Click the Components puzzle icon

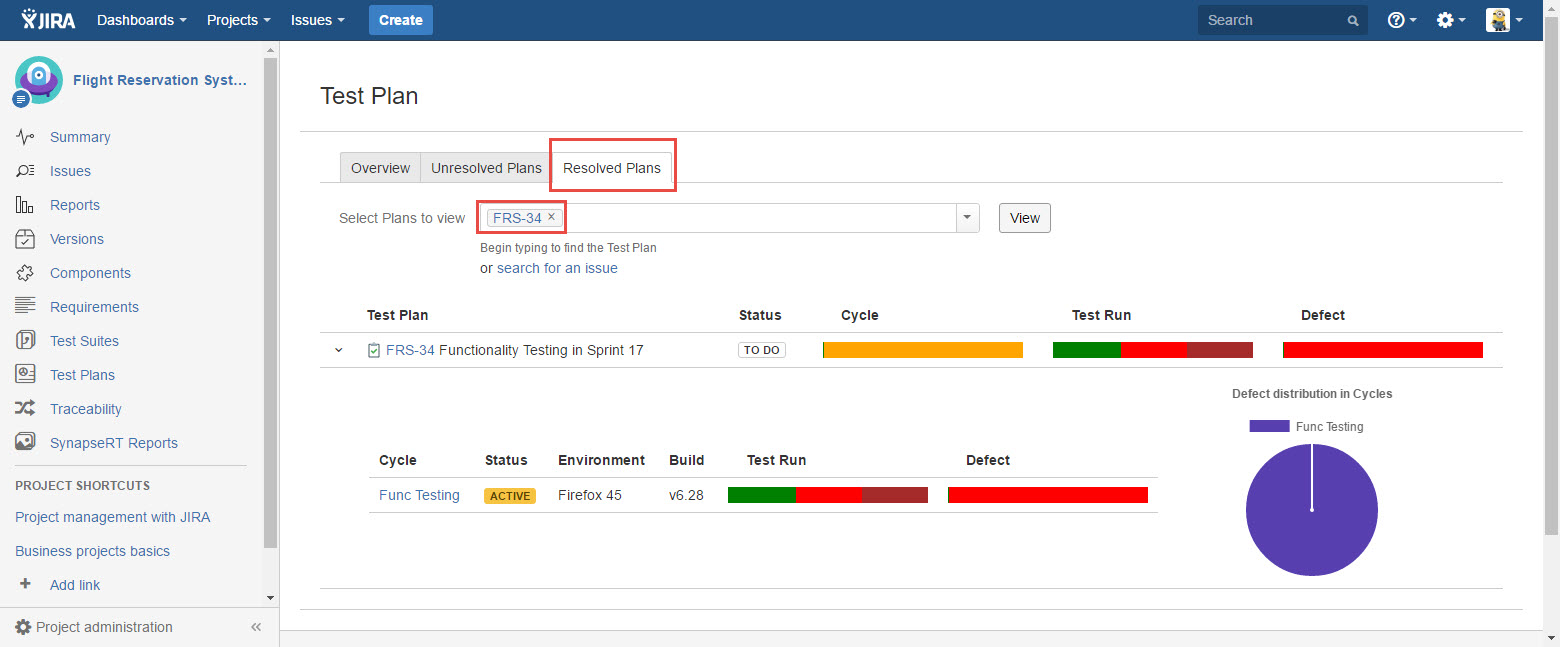(26, 273)
